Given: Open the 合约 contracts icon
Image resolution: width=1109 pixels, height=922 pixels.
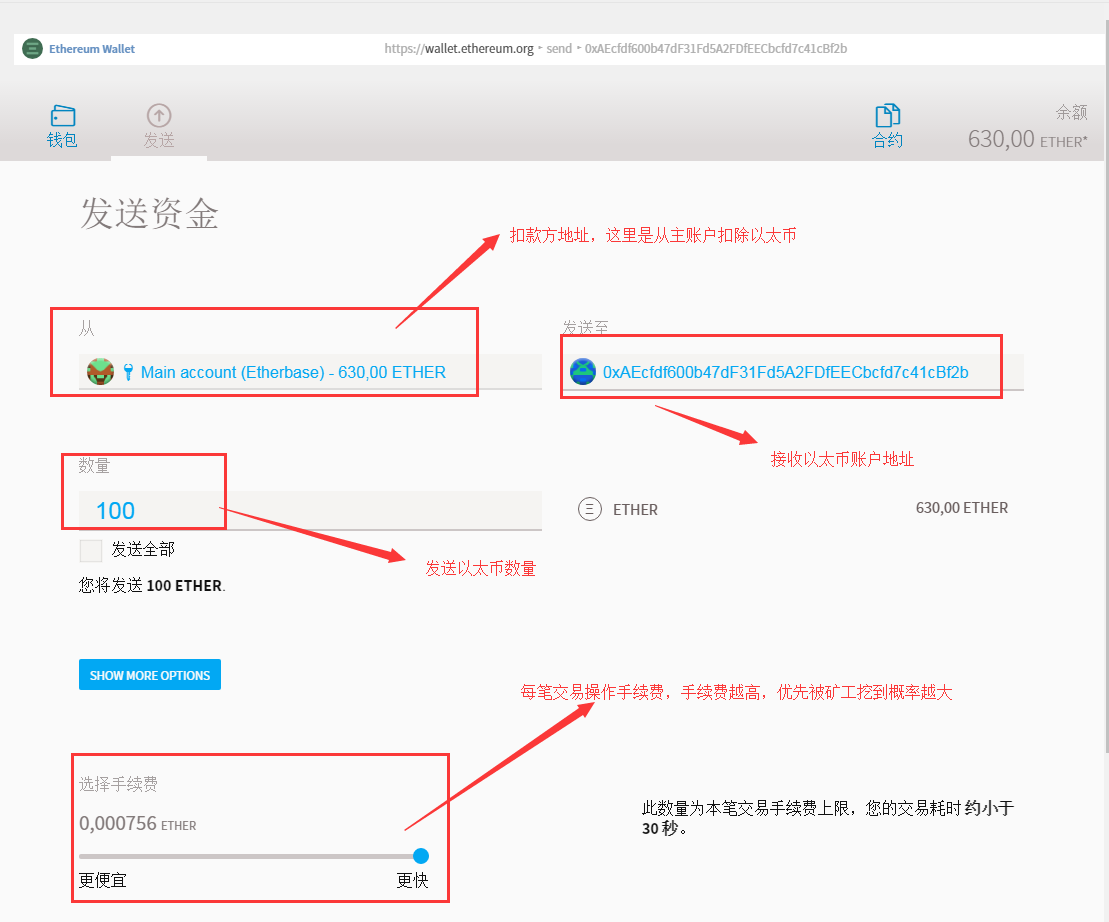Looking at the screenshot, I should (887, 116).
